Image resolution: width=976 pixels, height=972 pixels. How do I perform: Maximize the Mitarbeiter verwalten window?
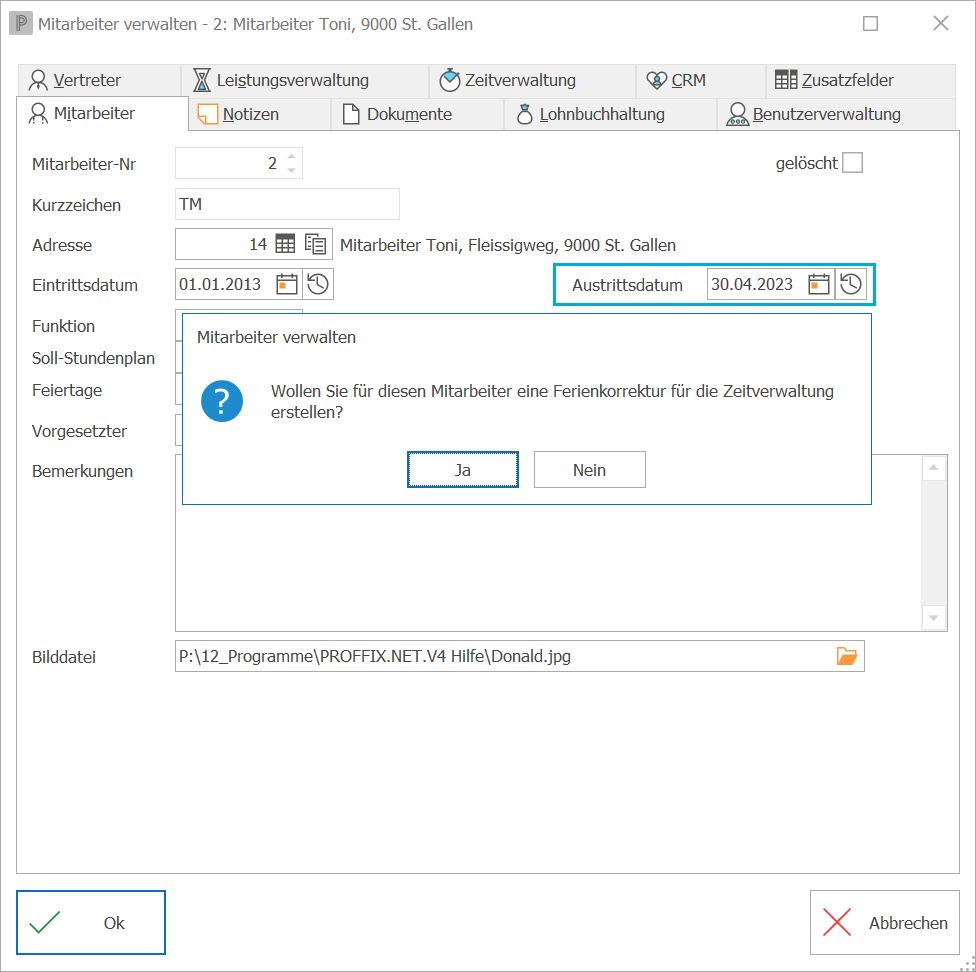870,24
